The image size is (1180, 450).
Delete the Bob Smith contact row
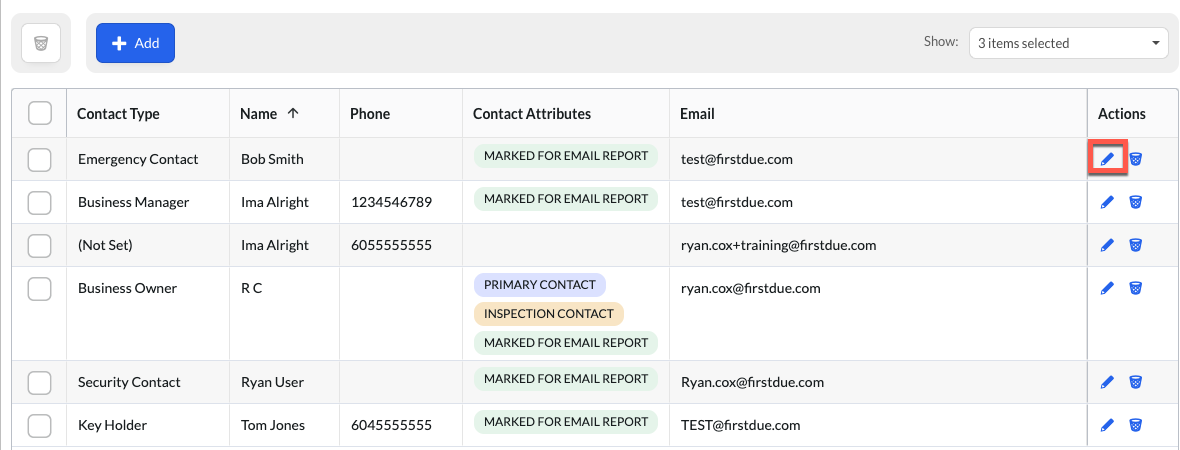pyautogui.click(x=1136, y=159)
